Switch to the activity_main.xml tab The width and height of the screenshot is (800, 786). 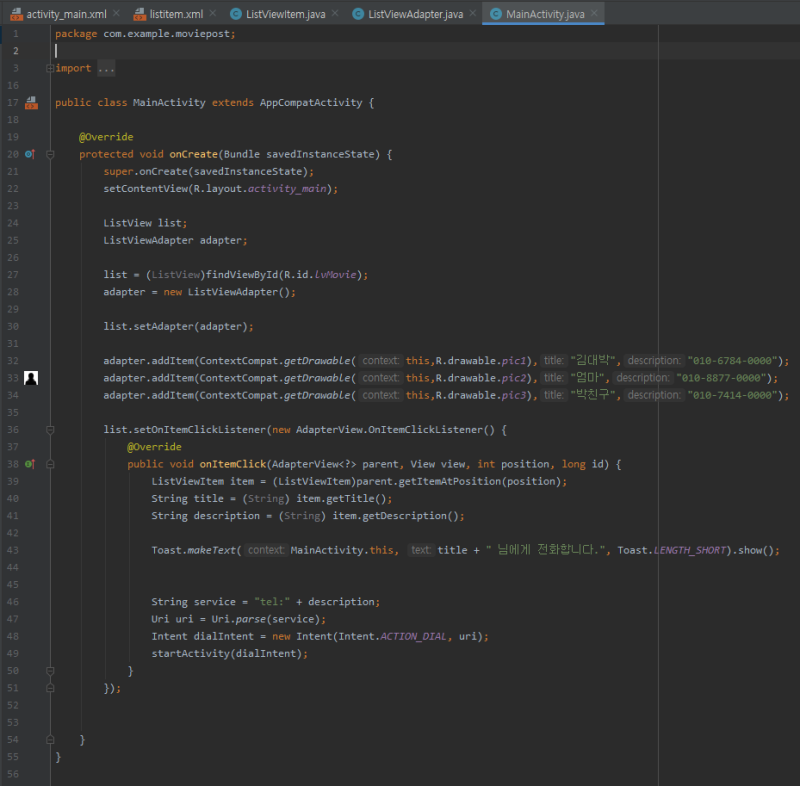tap(58, 14)
